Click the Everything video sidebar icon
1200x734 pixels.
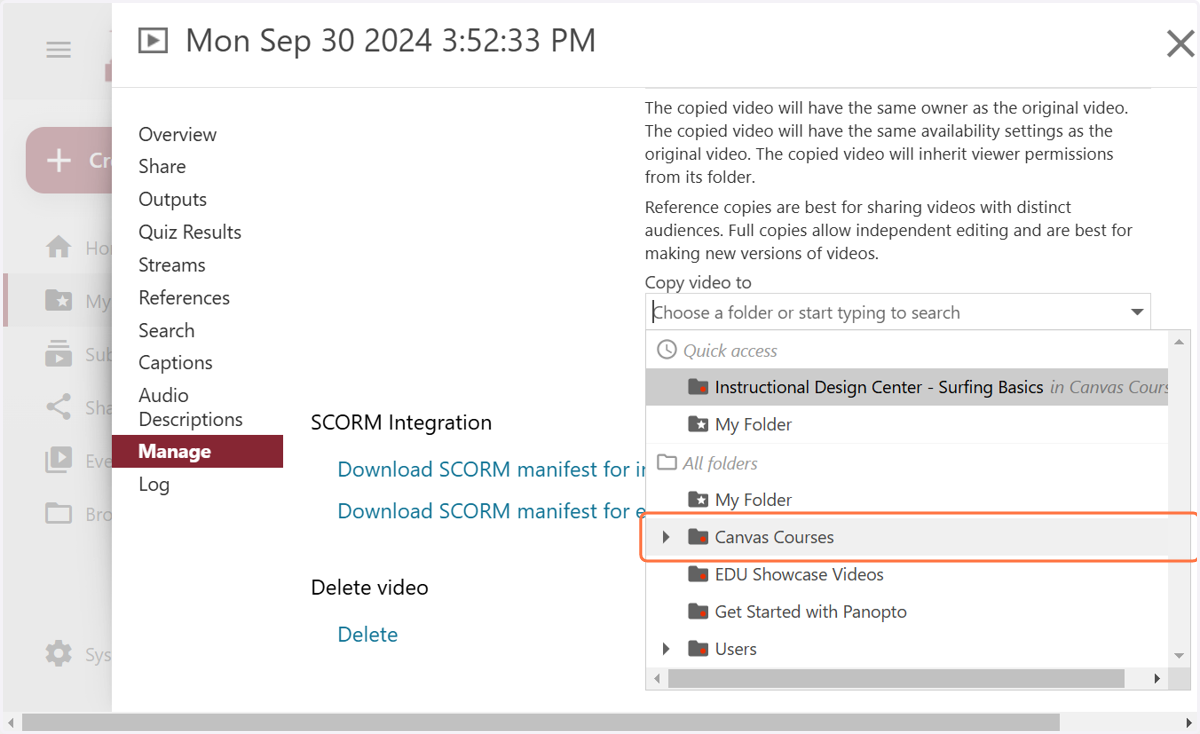point(59,460)
